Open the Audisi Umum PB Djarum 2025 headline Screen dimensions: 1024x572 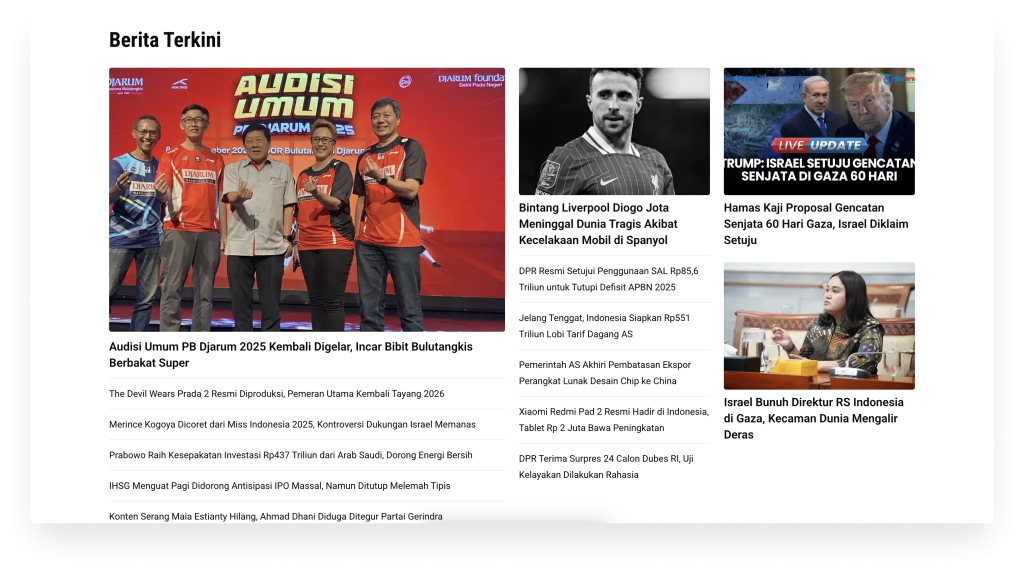(291, 355)
